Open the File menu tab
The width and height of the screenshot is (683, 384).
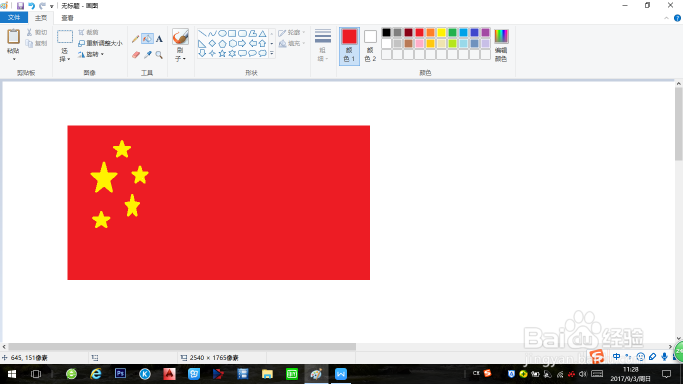[14, 17]
